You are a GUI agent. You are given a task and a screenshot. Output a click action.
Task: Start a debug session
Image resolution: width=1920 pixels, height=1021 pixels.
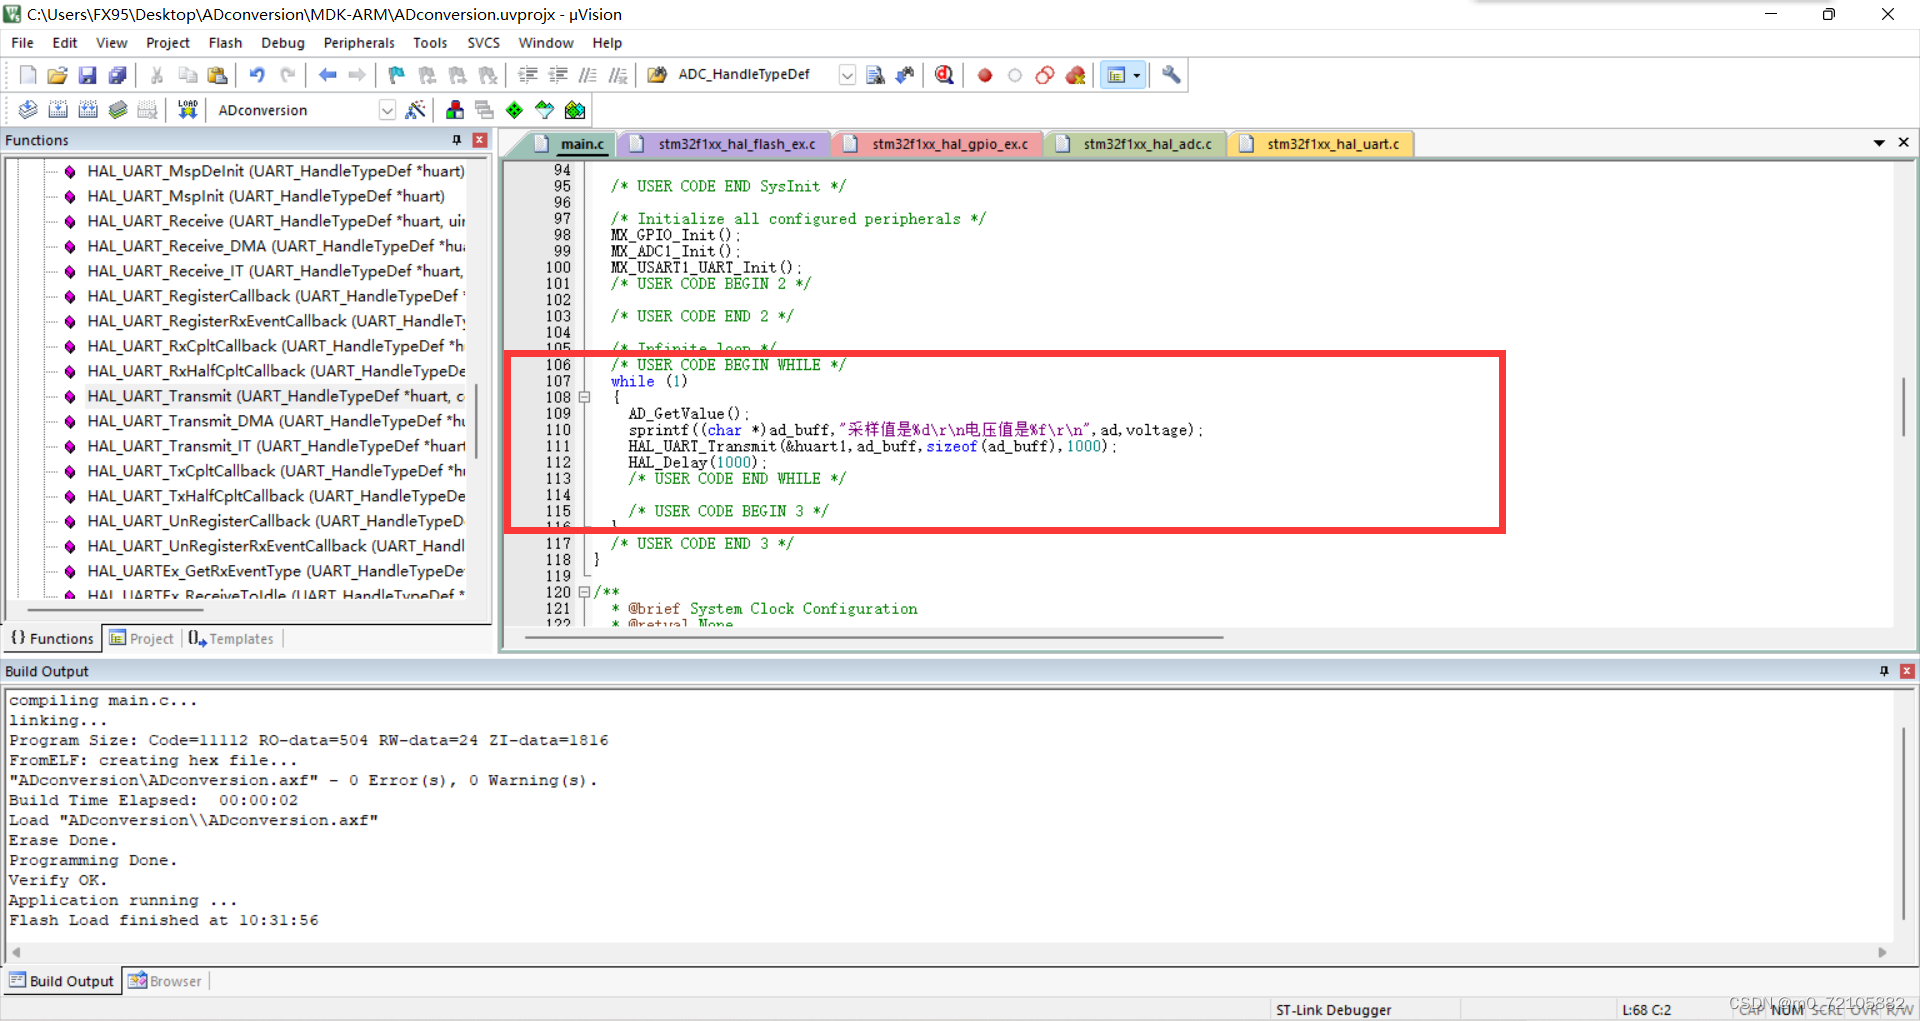943,75
